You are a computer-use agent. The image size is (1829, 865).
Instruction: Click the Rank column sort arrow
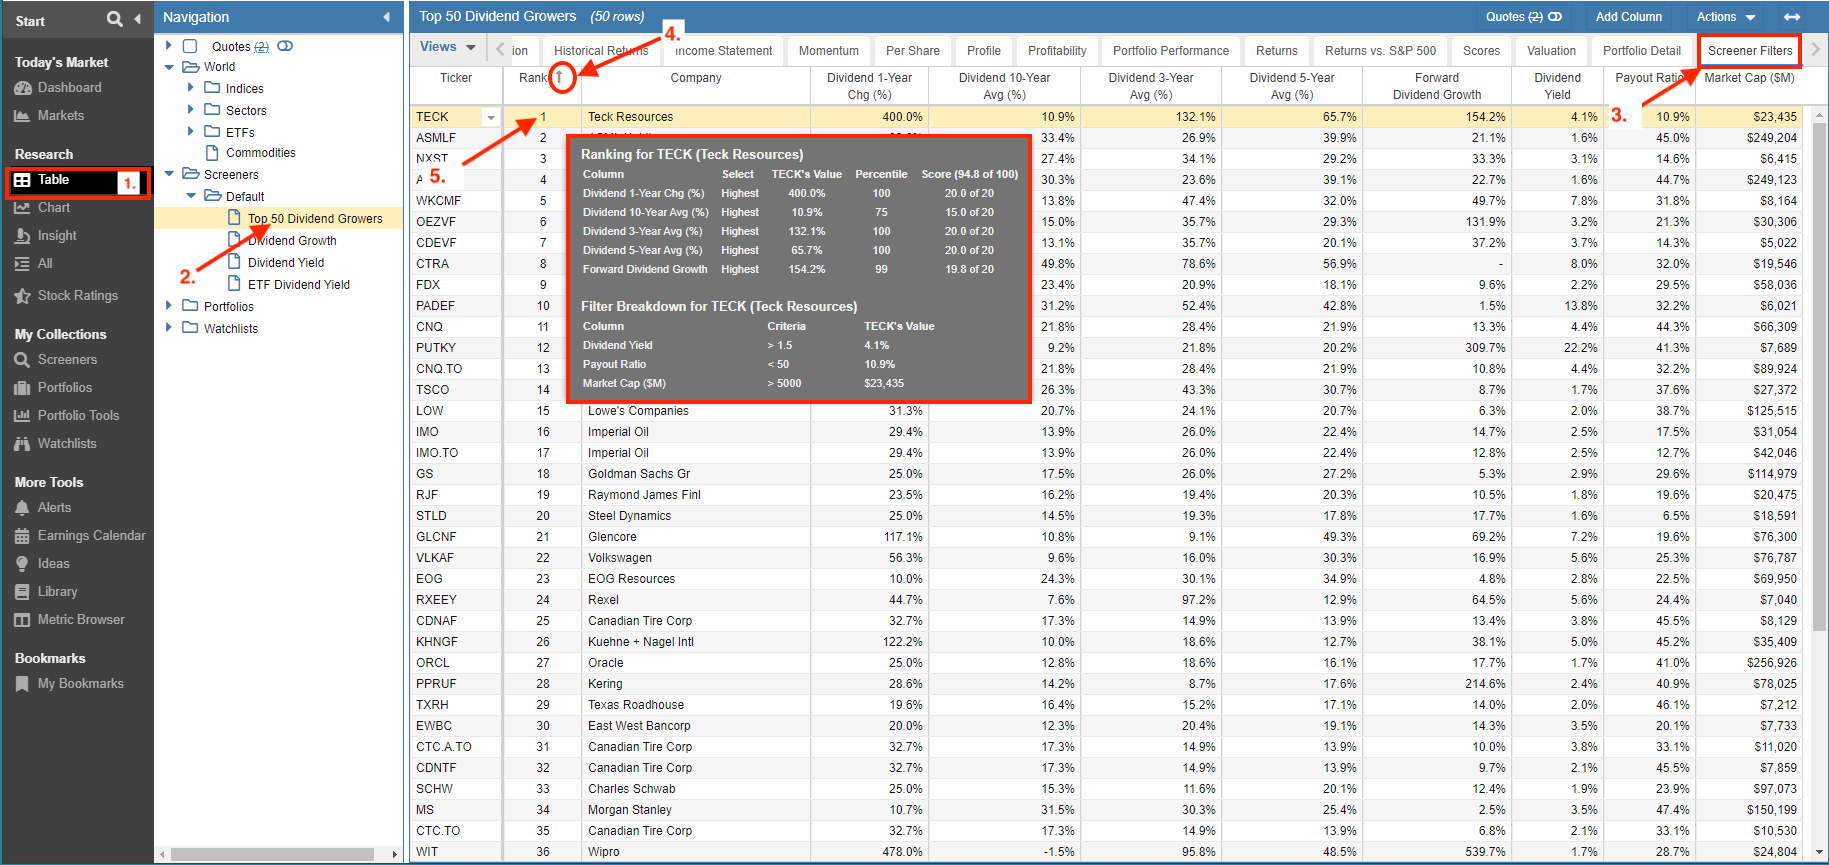click(x=560, y=78)
